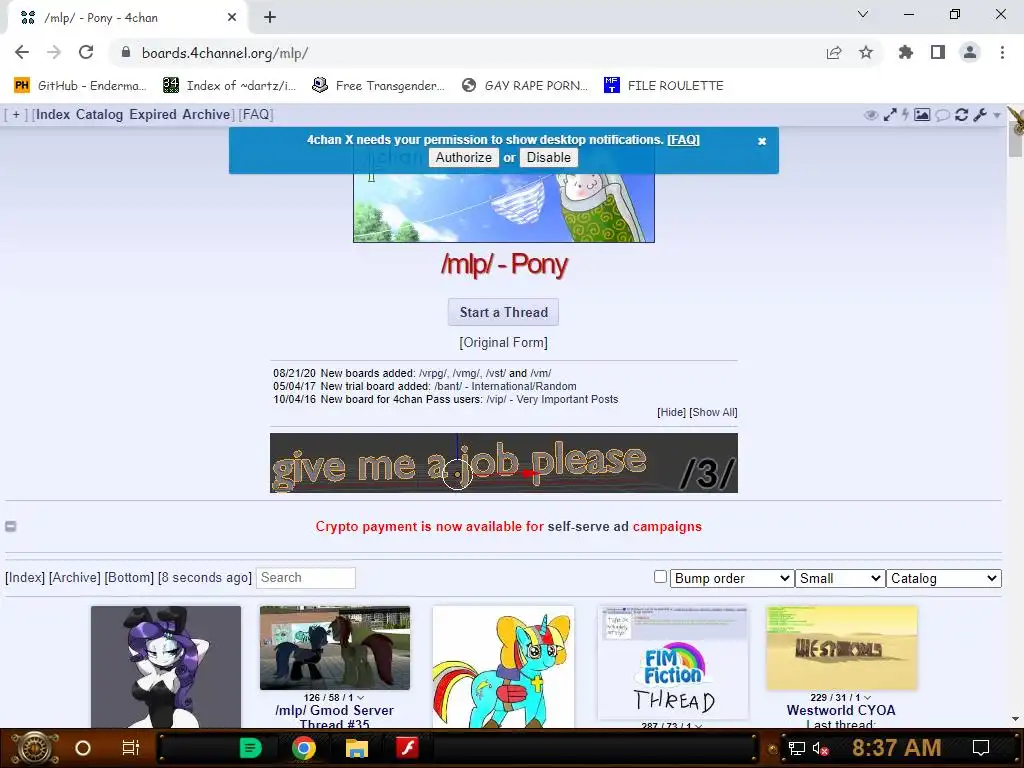Click [Archive] link above catalog
The image size is (1024, 768).
[74, 577]
